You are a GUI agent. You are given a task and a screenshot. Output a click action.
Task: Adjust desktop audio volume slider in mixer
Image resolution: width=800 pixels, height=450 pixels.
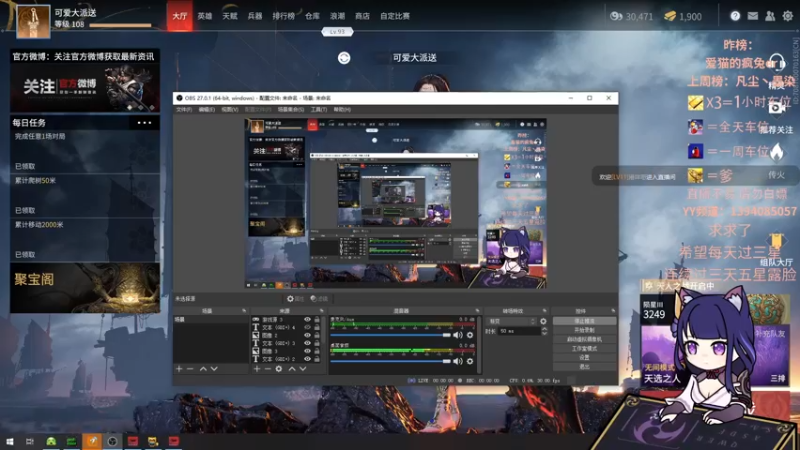coord(391,361)
